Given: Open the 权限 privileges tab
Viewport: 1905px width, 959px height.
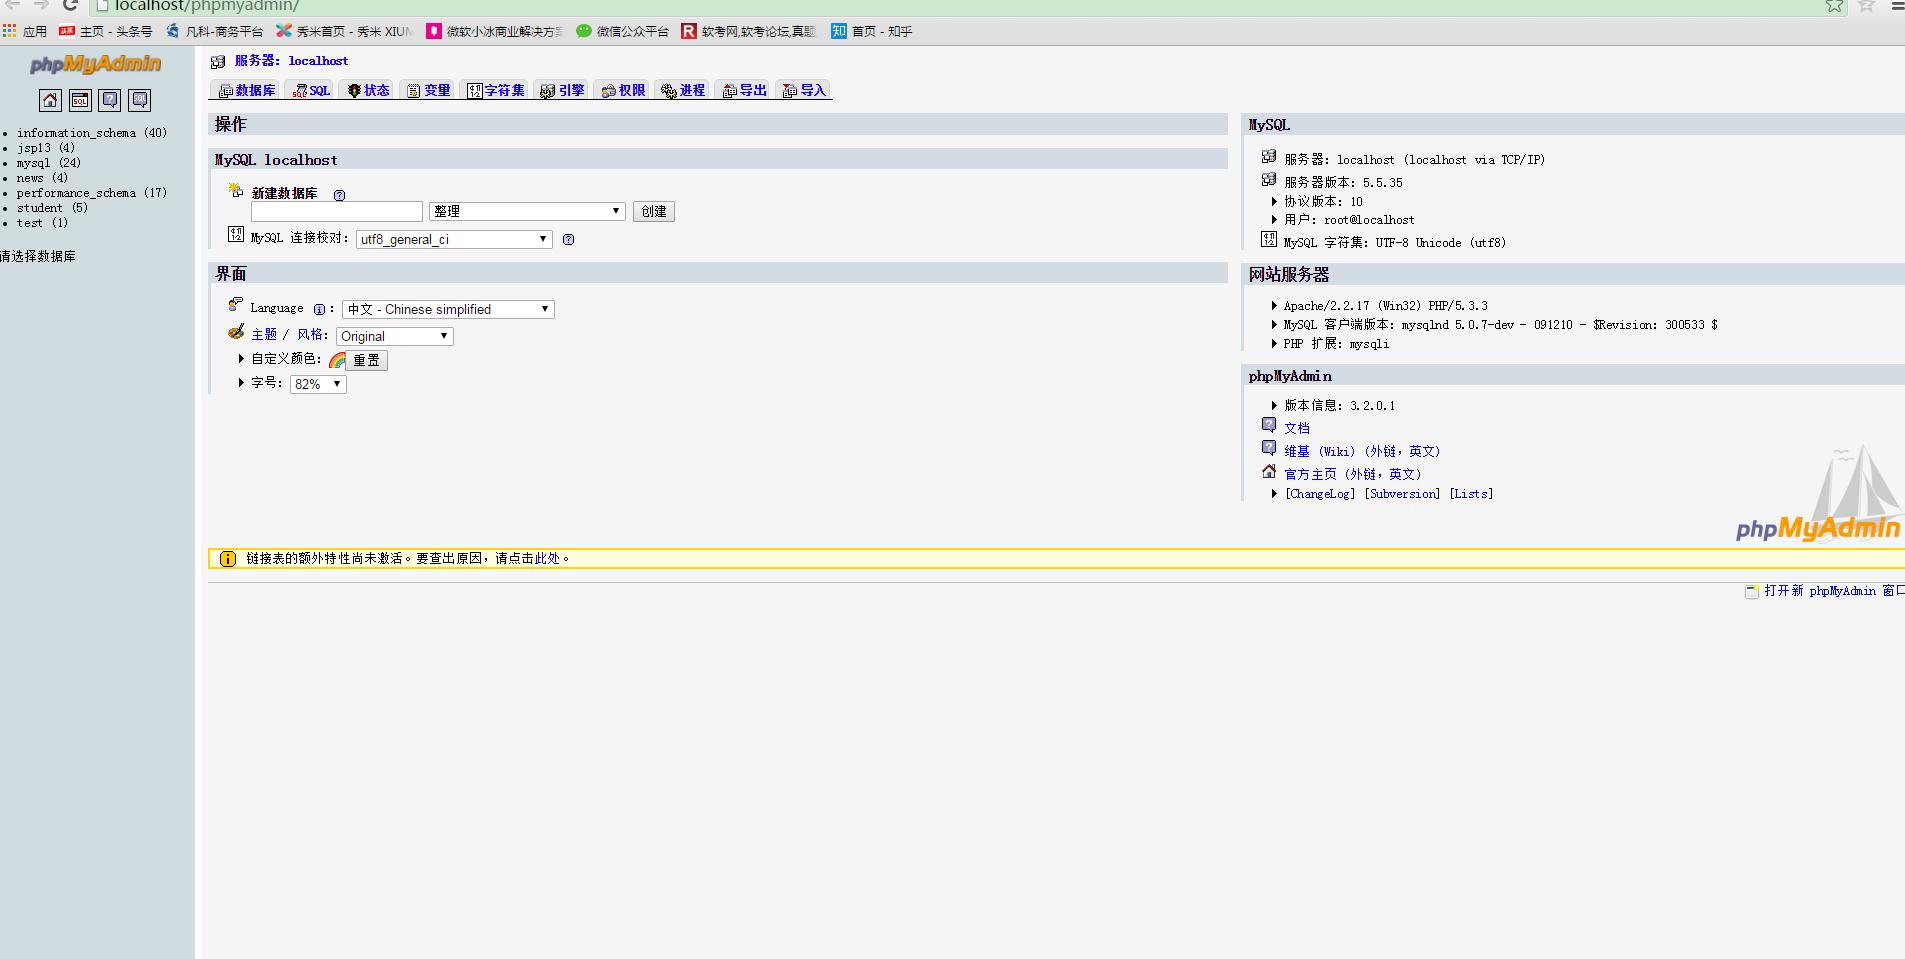Looking at the screenshot, I should pos(624,91).
